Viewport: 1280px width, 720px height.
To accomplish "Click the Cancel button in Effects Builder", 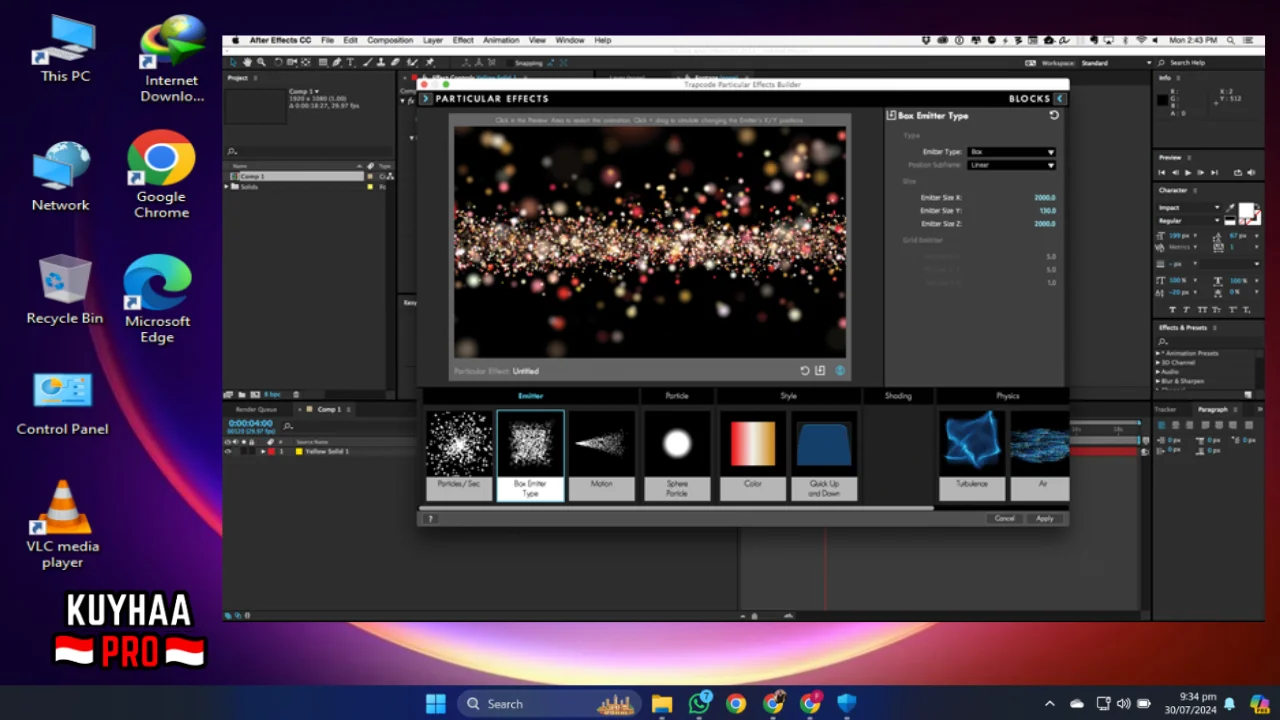I will (1005, 518).
